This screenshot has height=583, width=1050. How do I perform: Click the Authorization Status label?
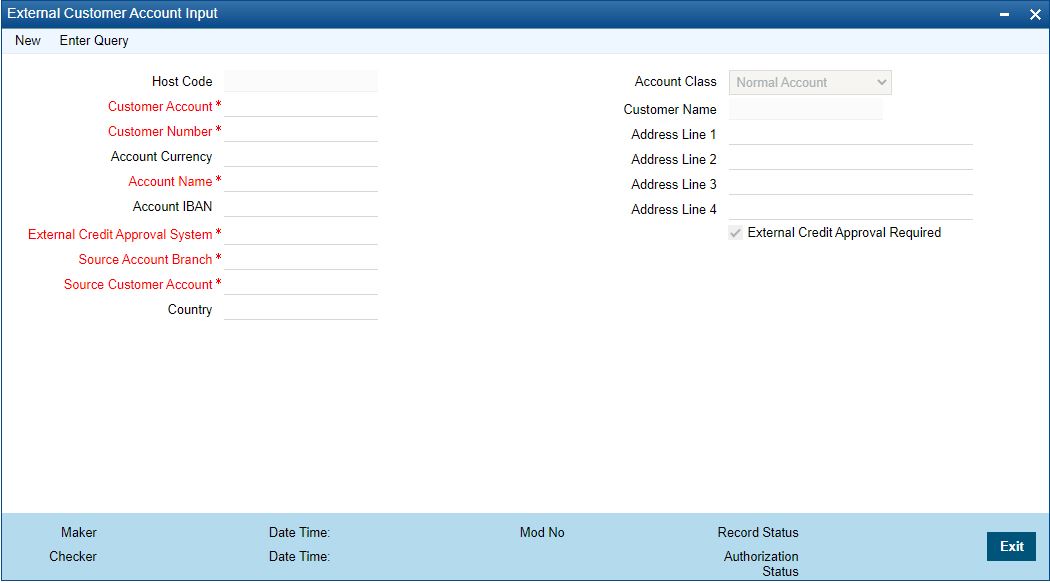(x=761, y=564)
